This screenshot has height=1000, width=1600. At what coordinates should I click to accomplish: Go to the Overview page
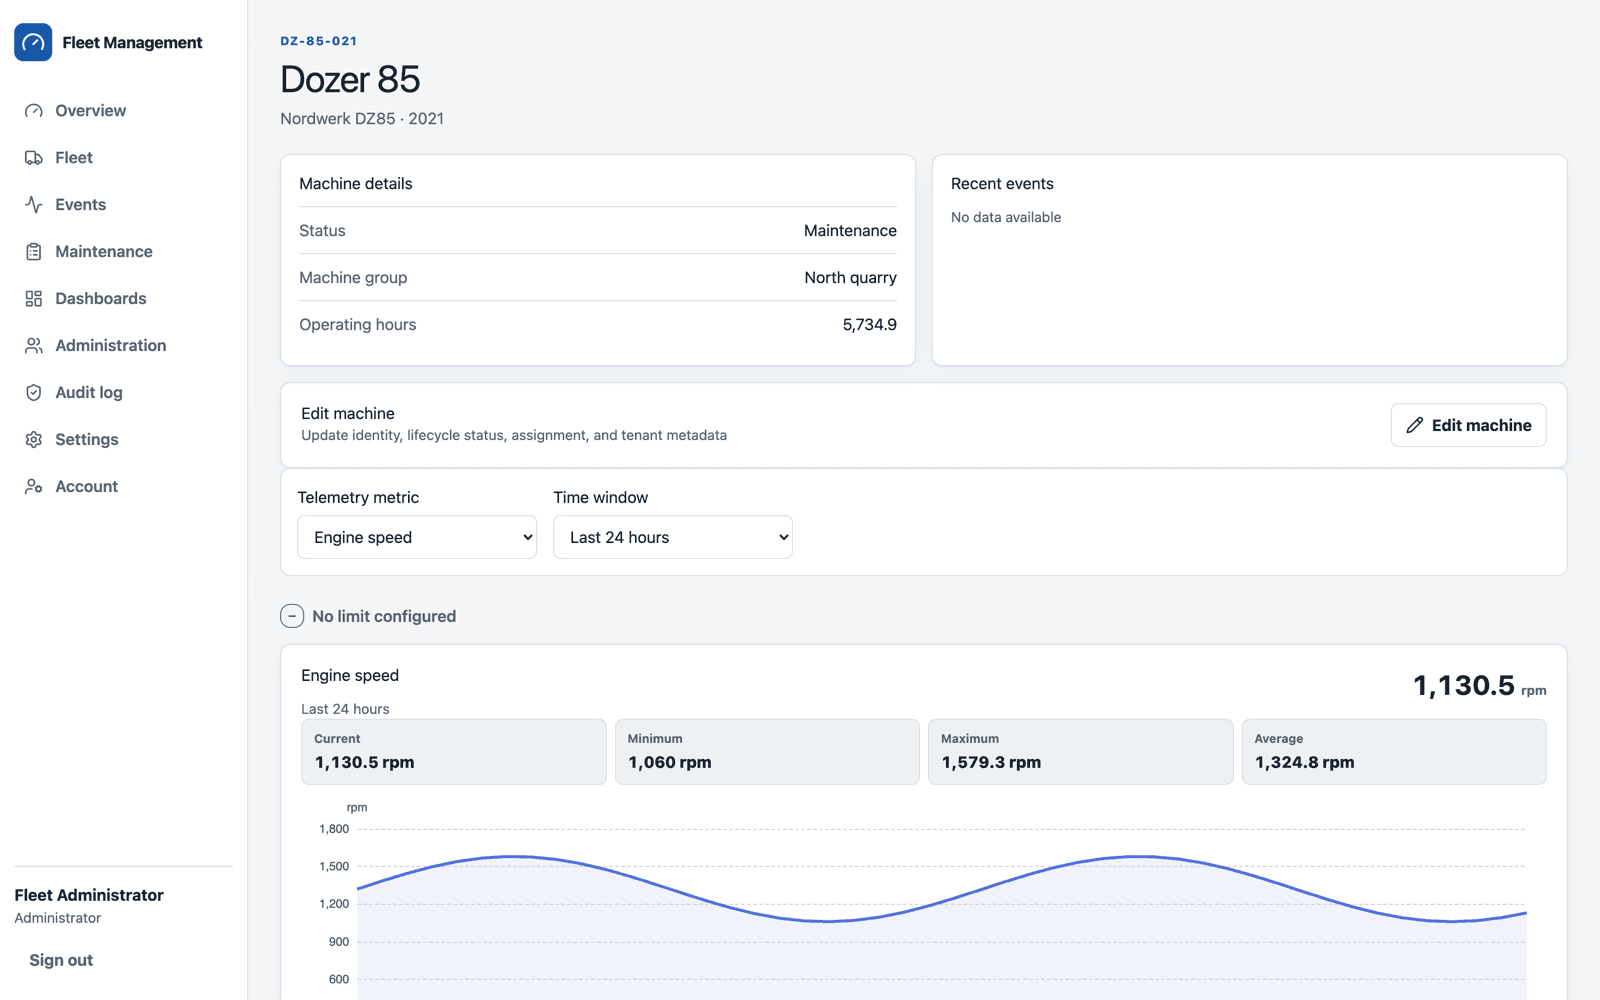pos(124,111)
